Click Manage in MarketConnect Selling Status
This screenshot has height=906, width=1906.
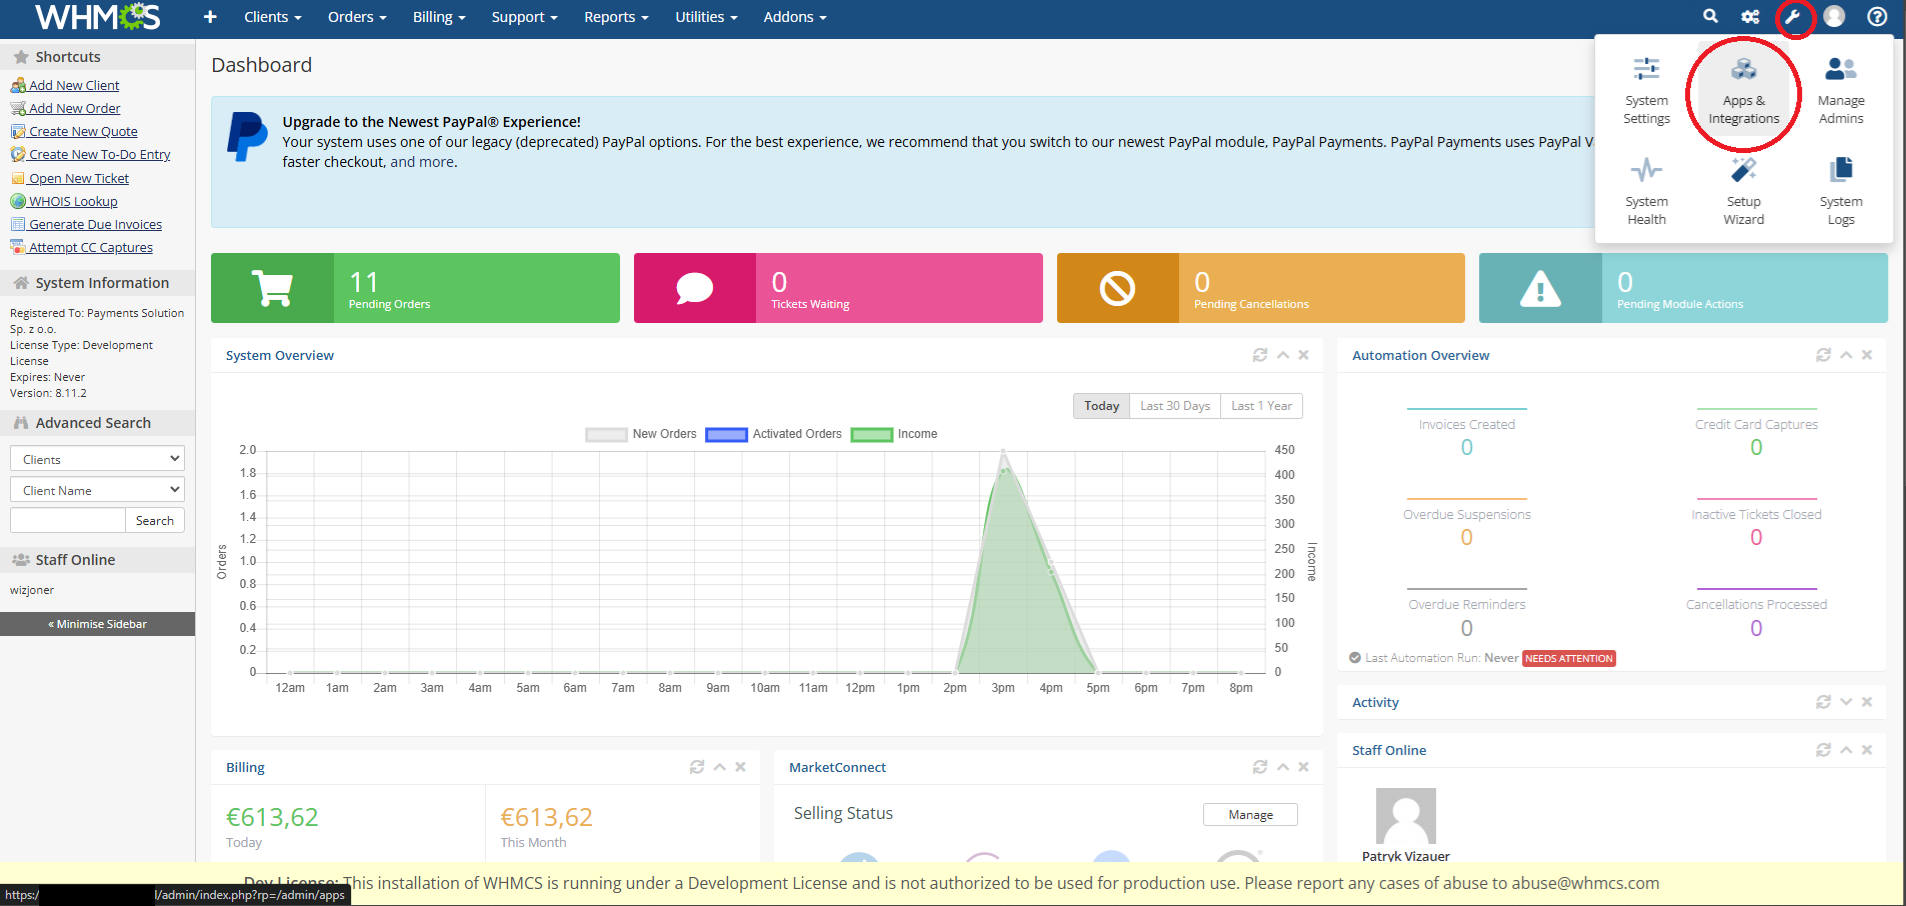(x=1250, y=815)
